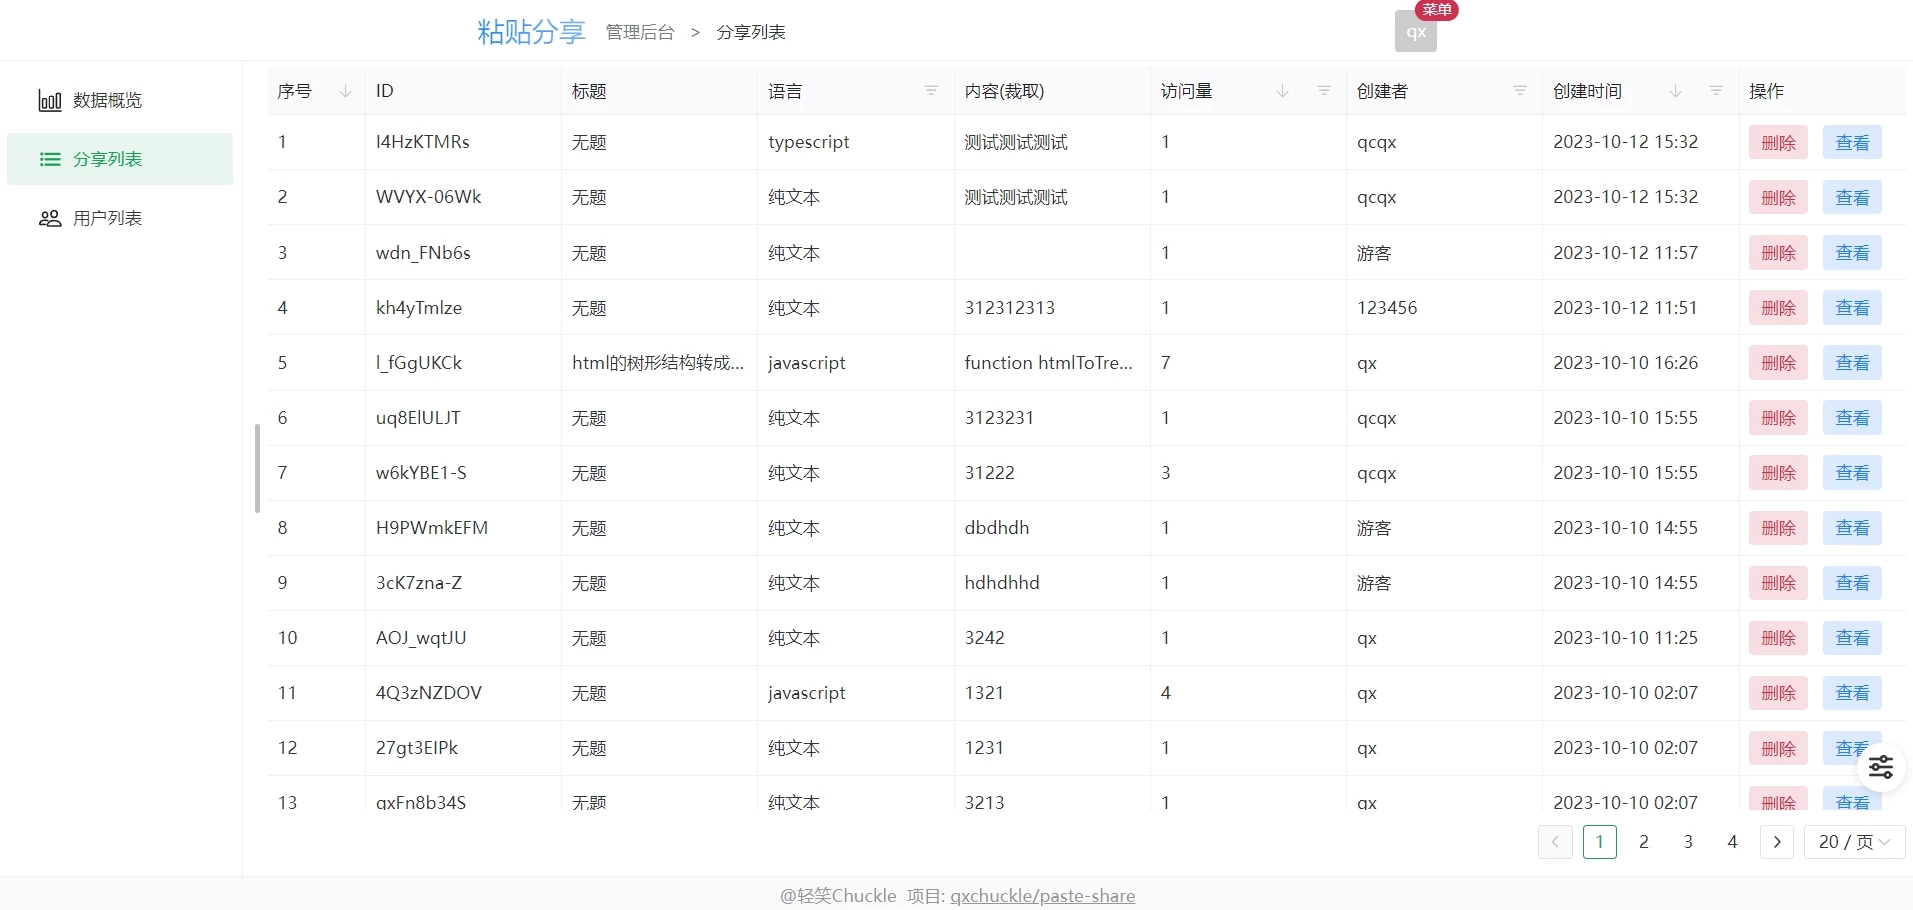This screenshot has width=1913, height=910.
Task: Go to next page arrow
Action: tap(1777, 842)
